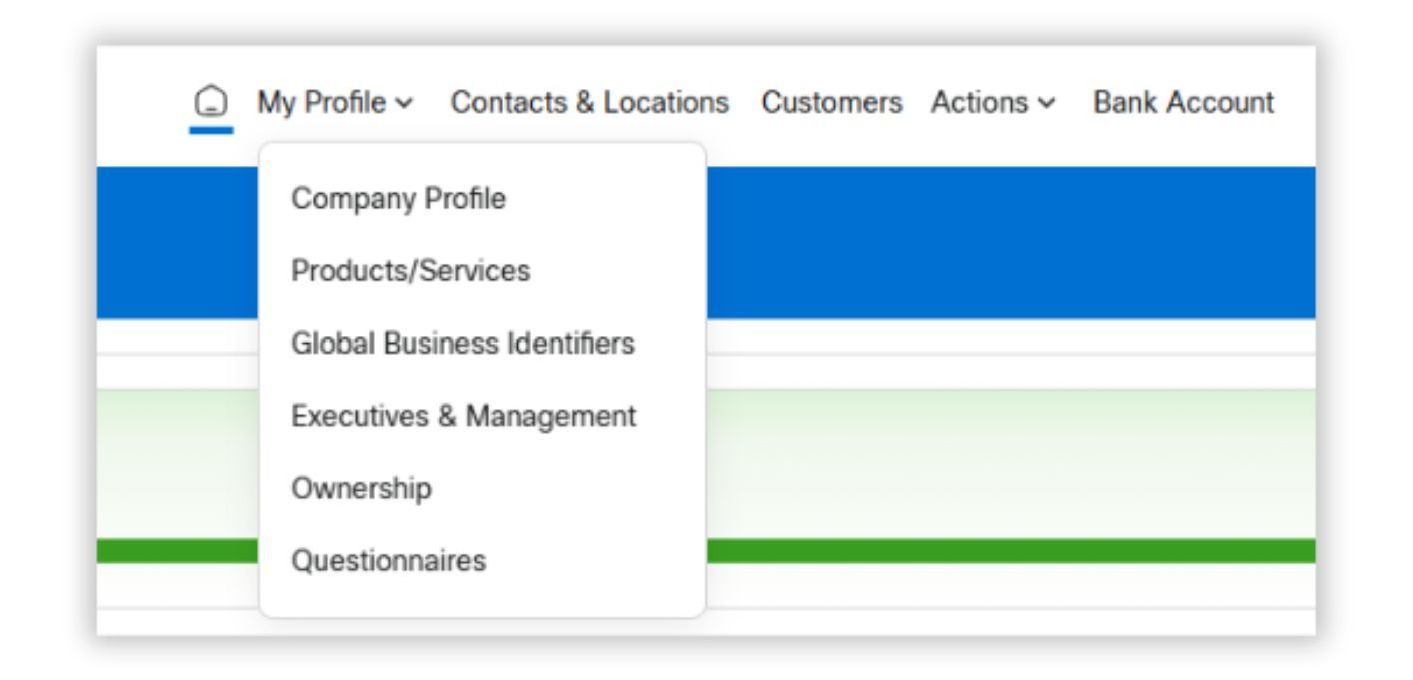Open the Bank Account section
Image resolution: width=1413 pixels, height=680 pixels.
click(x=1184, y=102)
